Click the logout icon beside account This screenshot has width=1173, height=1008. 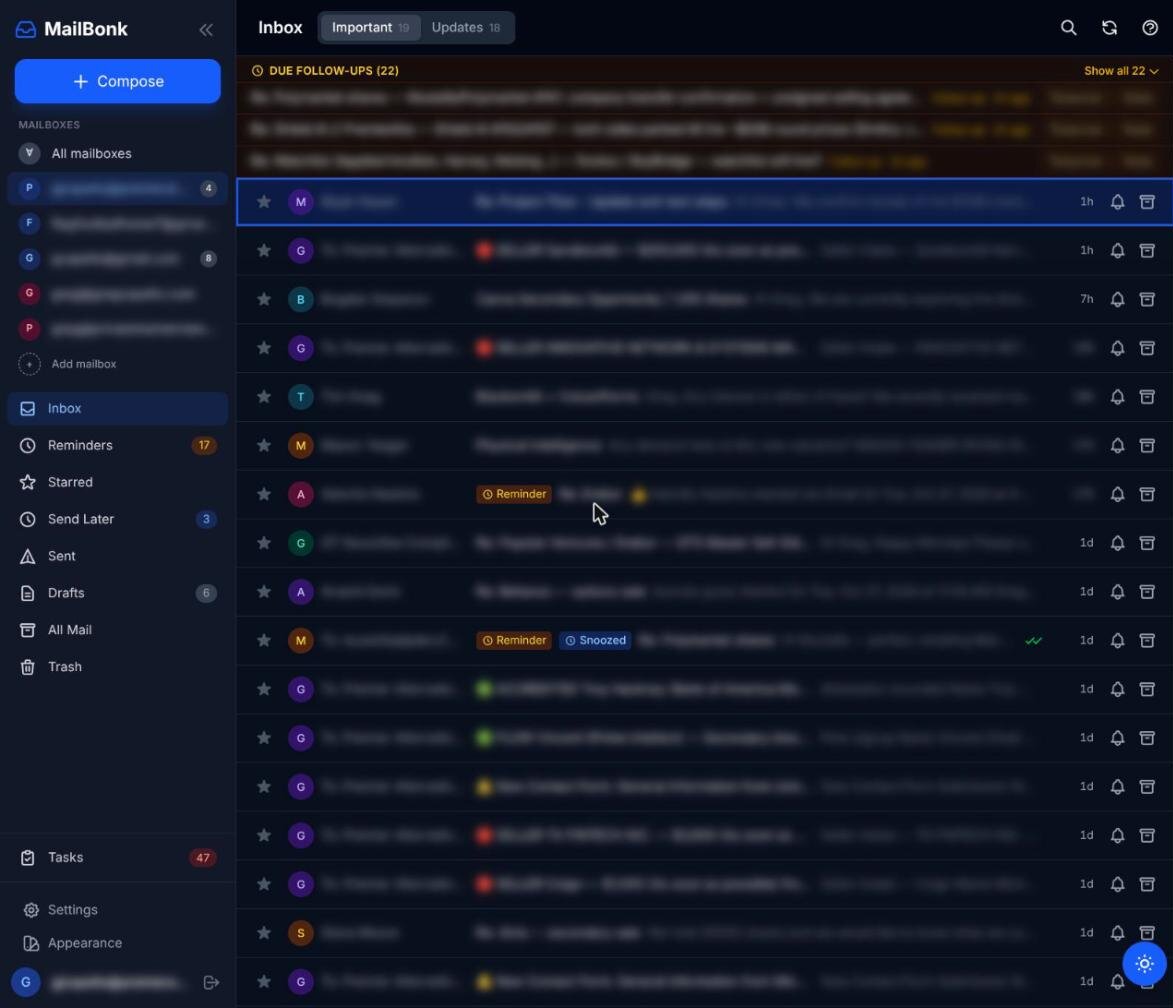(211, 982)
